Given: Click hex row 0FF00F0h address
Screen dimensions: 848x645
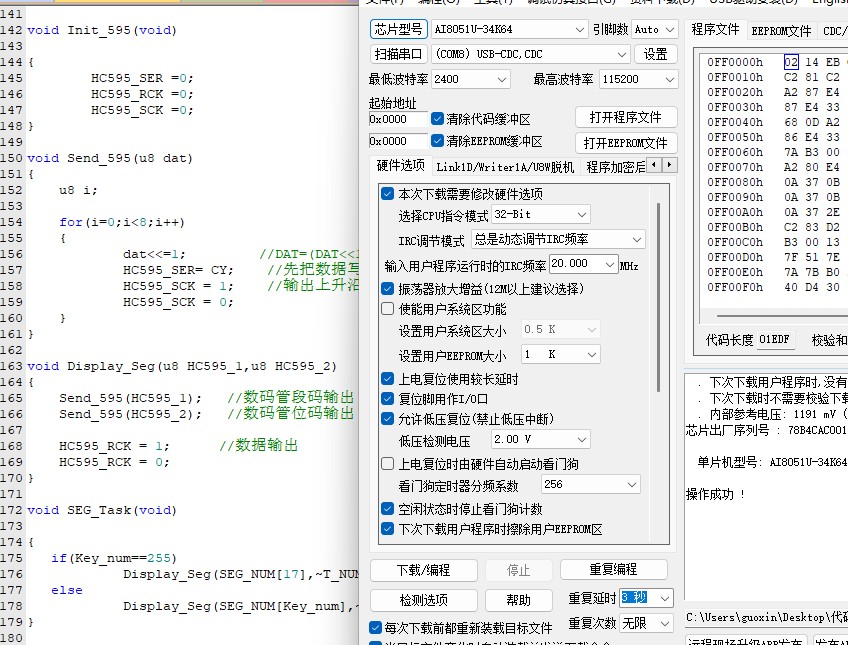Looking at the screenshot, I should click(735, 287).
